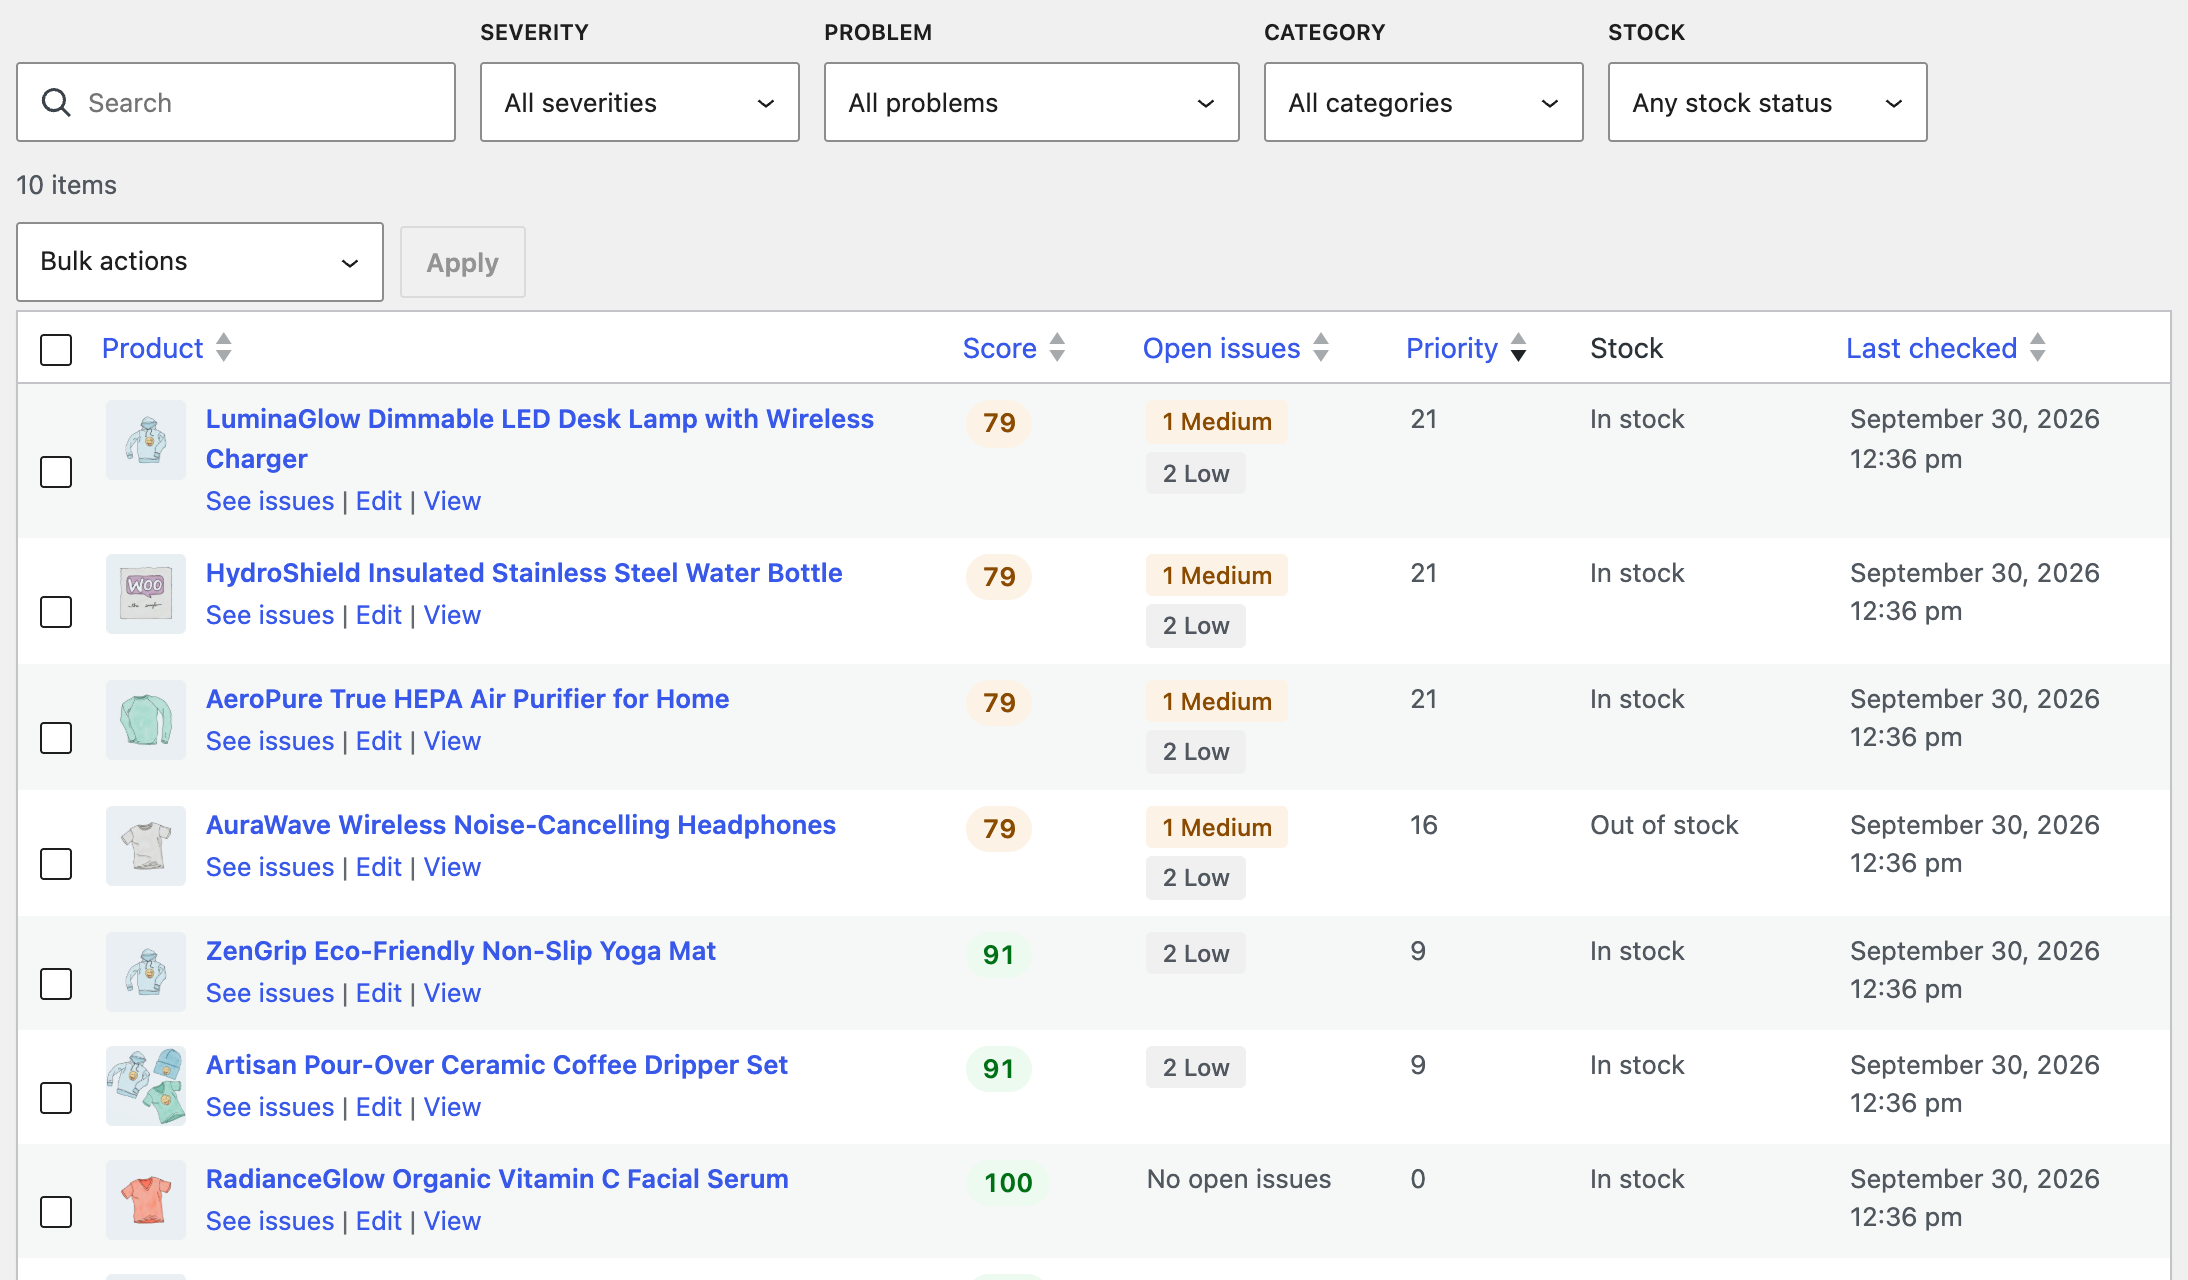The width and height of the screenshot is (2188, 1280).
Task: Expand the Any stock status dropdown
Action: pyautogui.click(x=1768, y=102)
